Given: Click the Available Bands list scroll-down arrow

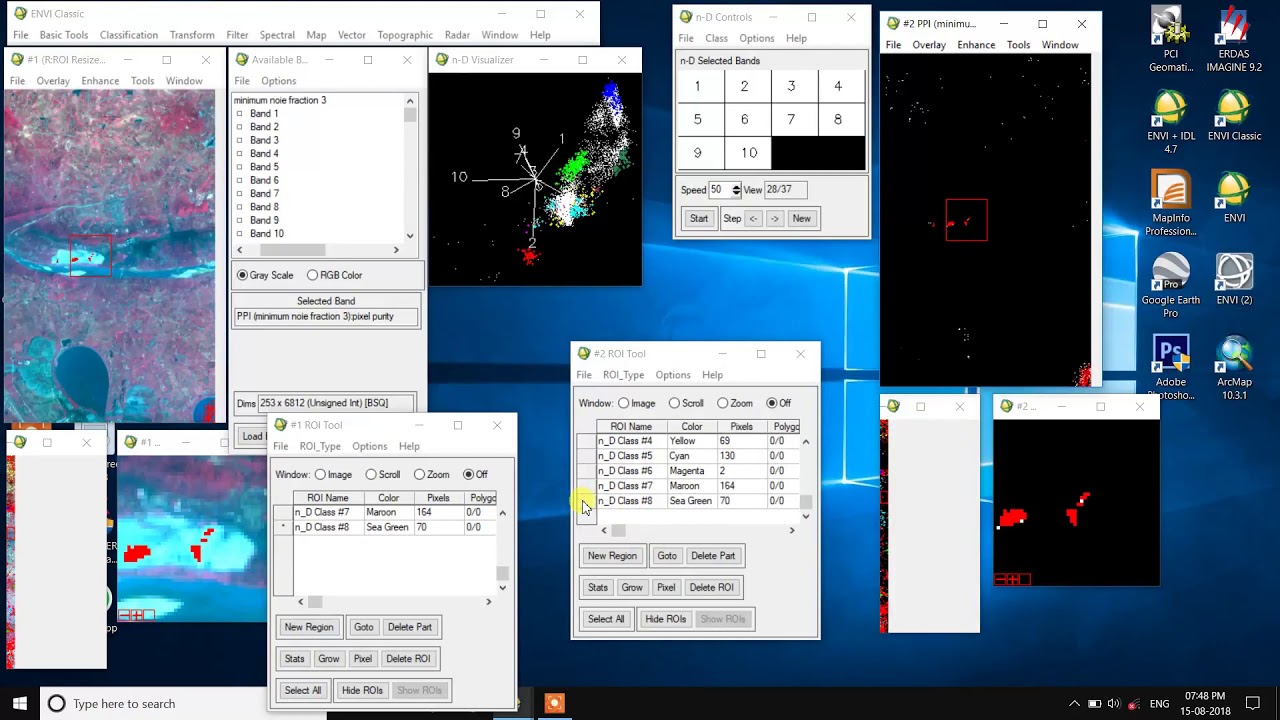Looking at the screenshot, I should pos(410,236).
